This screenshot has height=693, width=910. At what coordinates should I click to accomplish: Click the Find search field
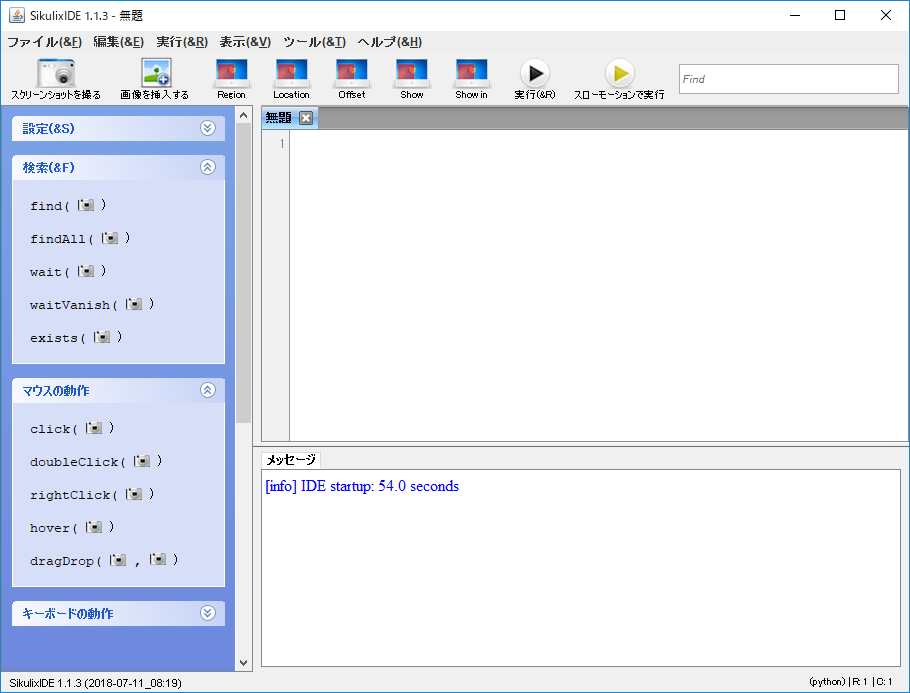pos(789,79)
